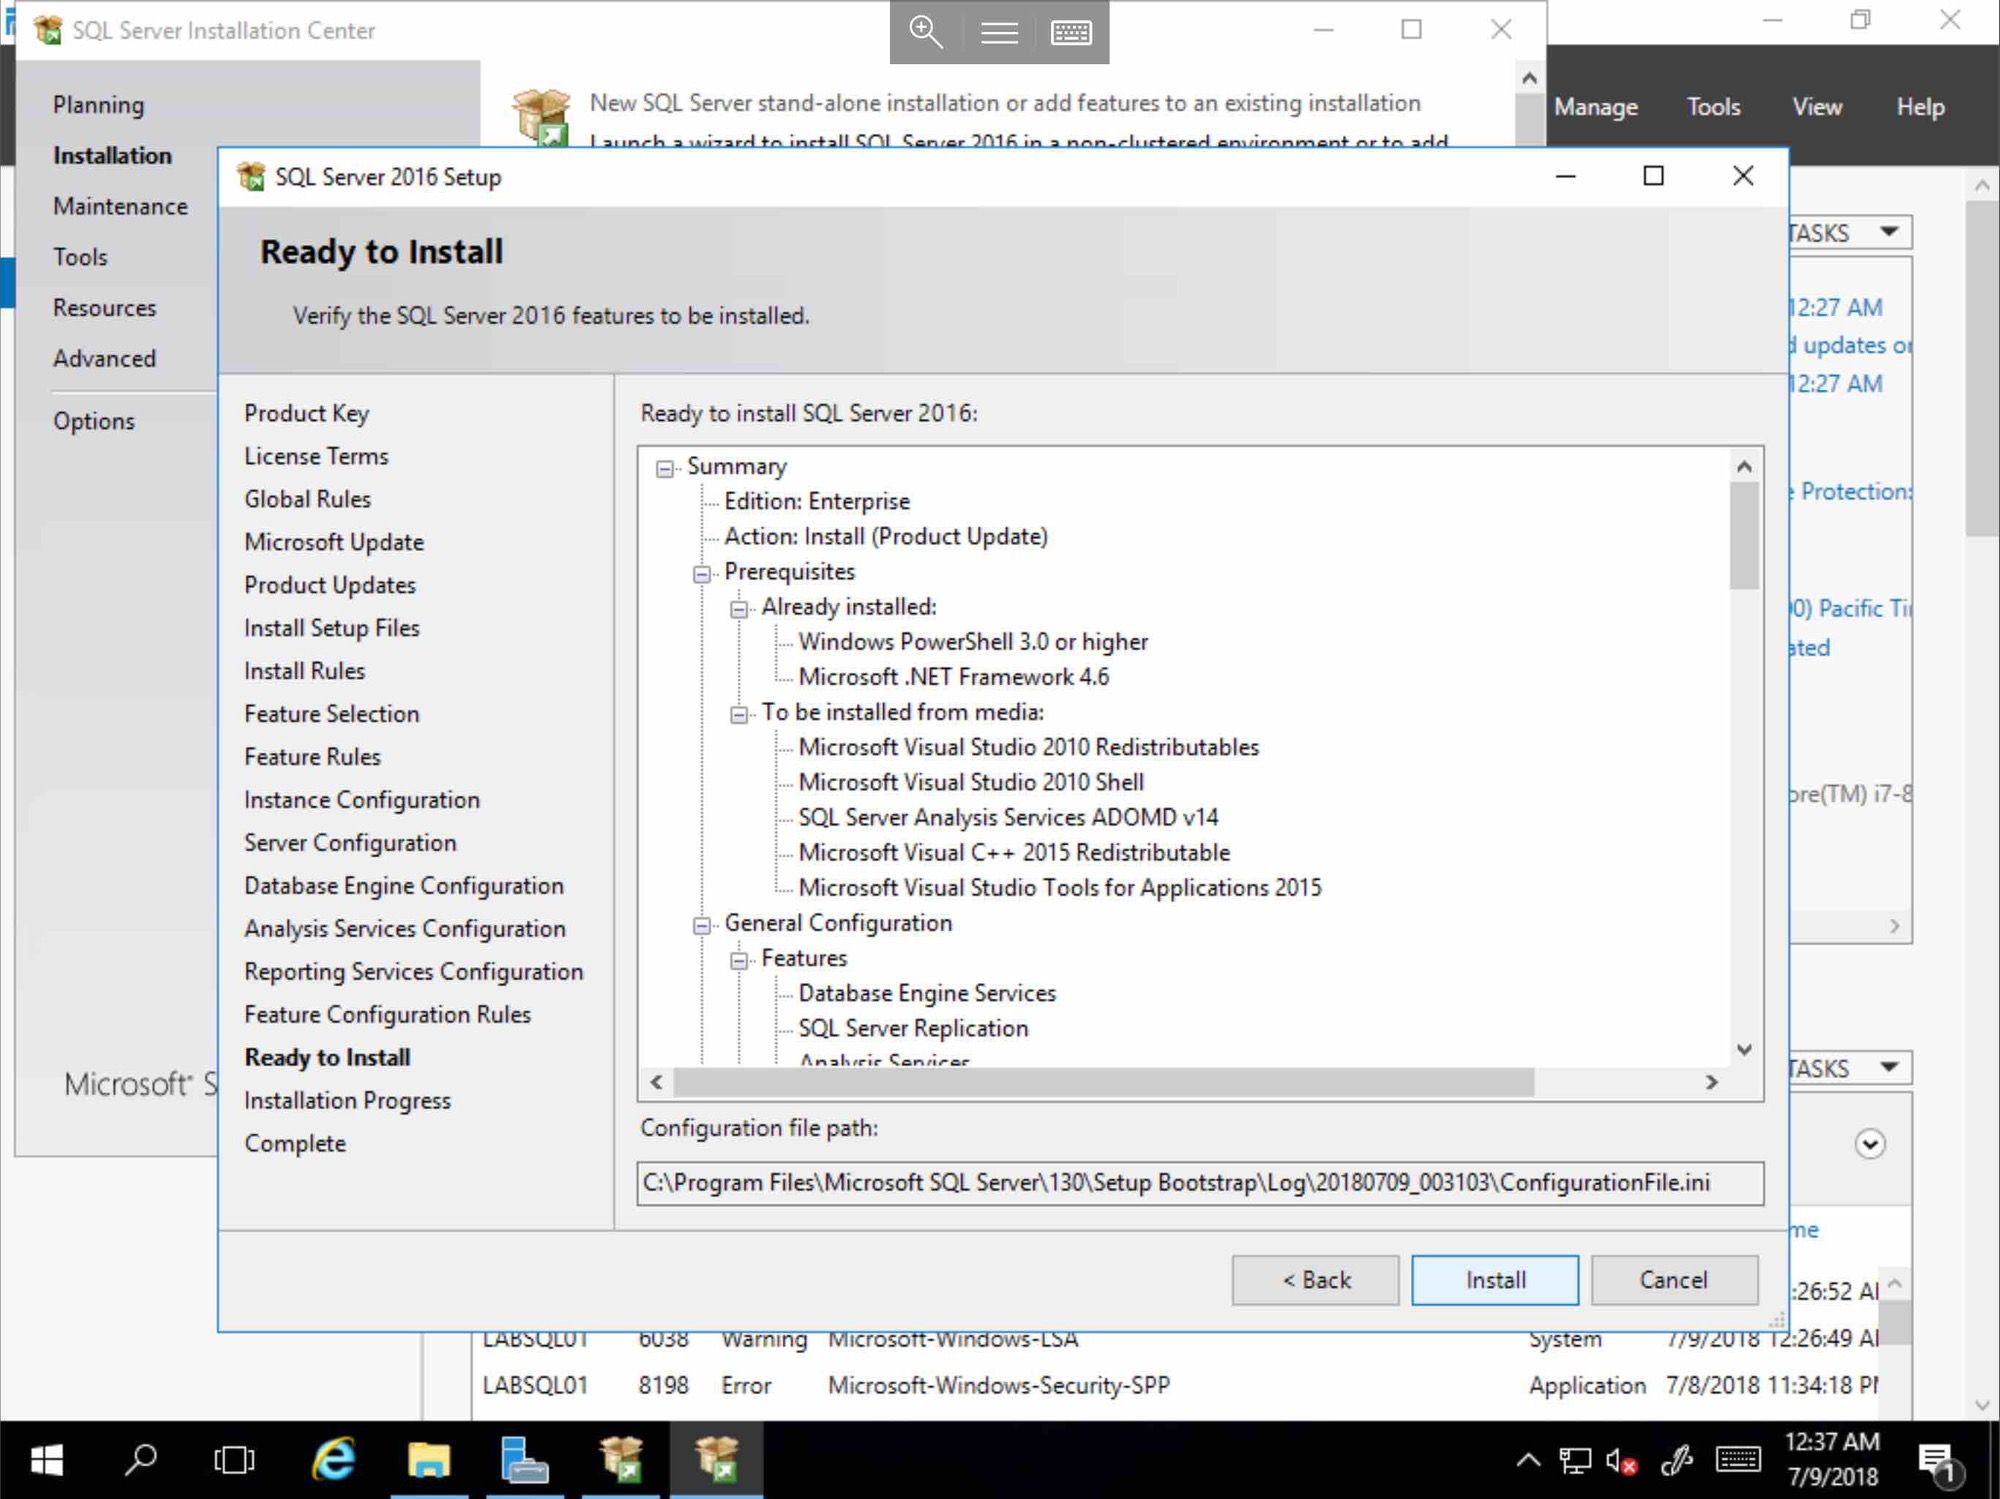
Task: Click the SQL Server Installation Center title icon
Action: 47,30
